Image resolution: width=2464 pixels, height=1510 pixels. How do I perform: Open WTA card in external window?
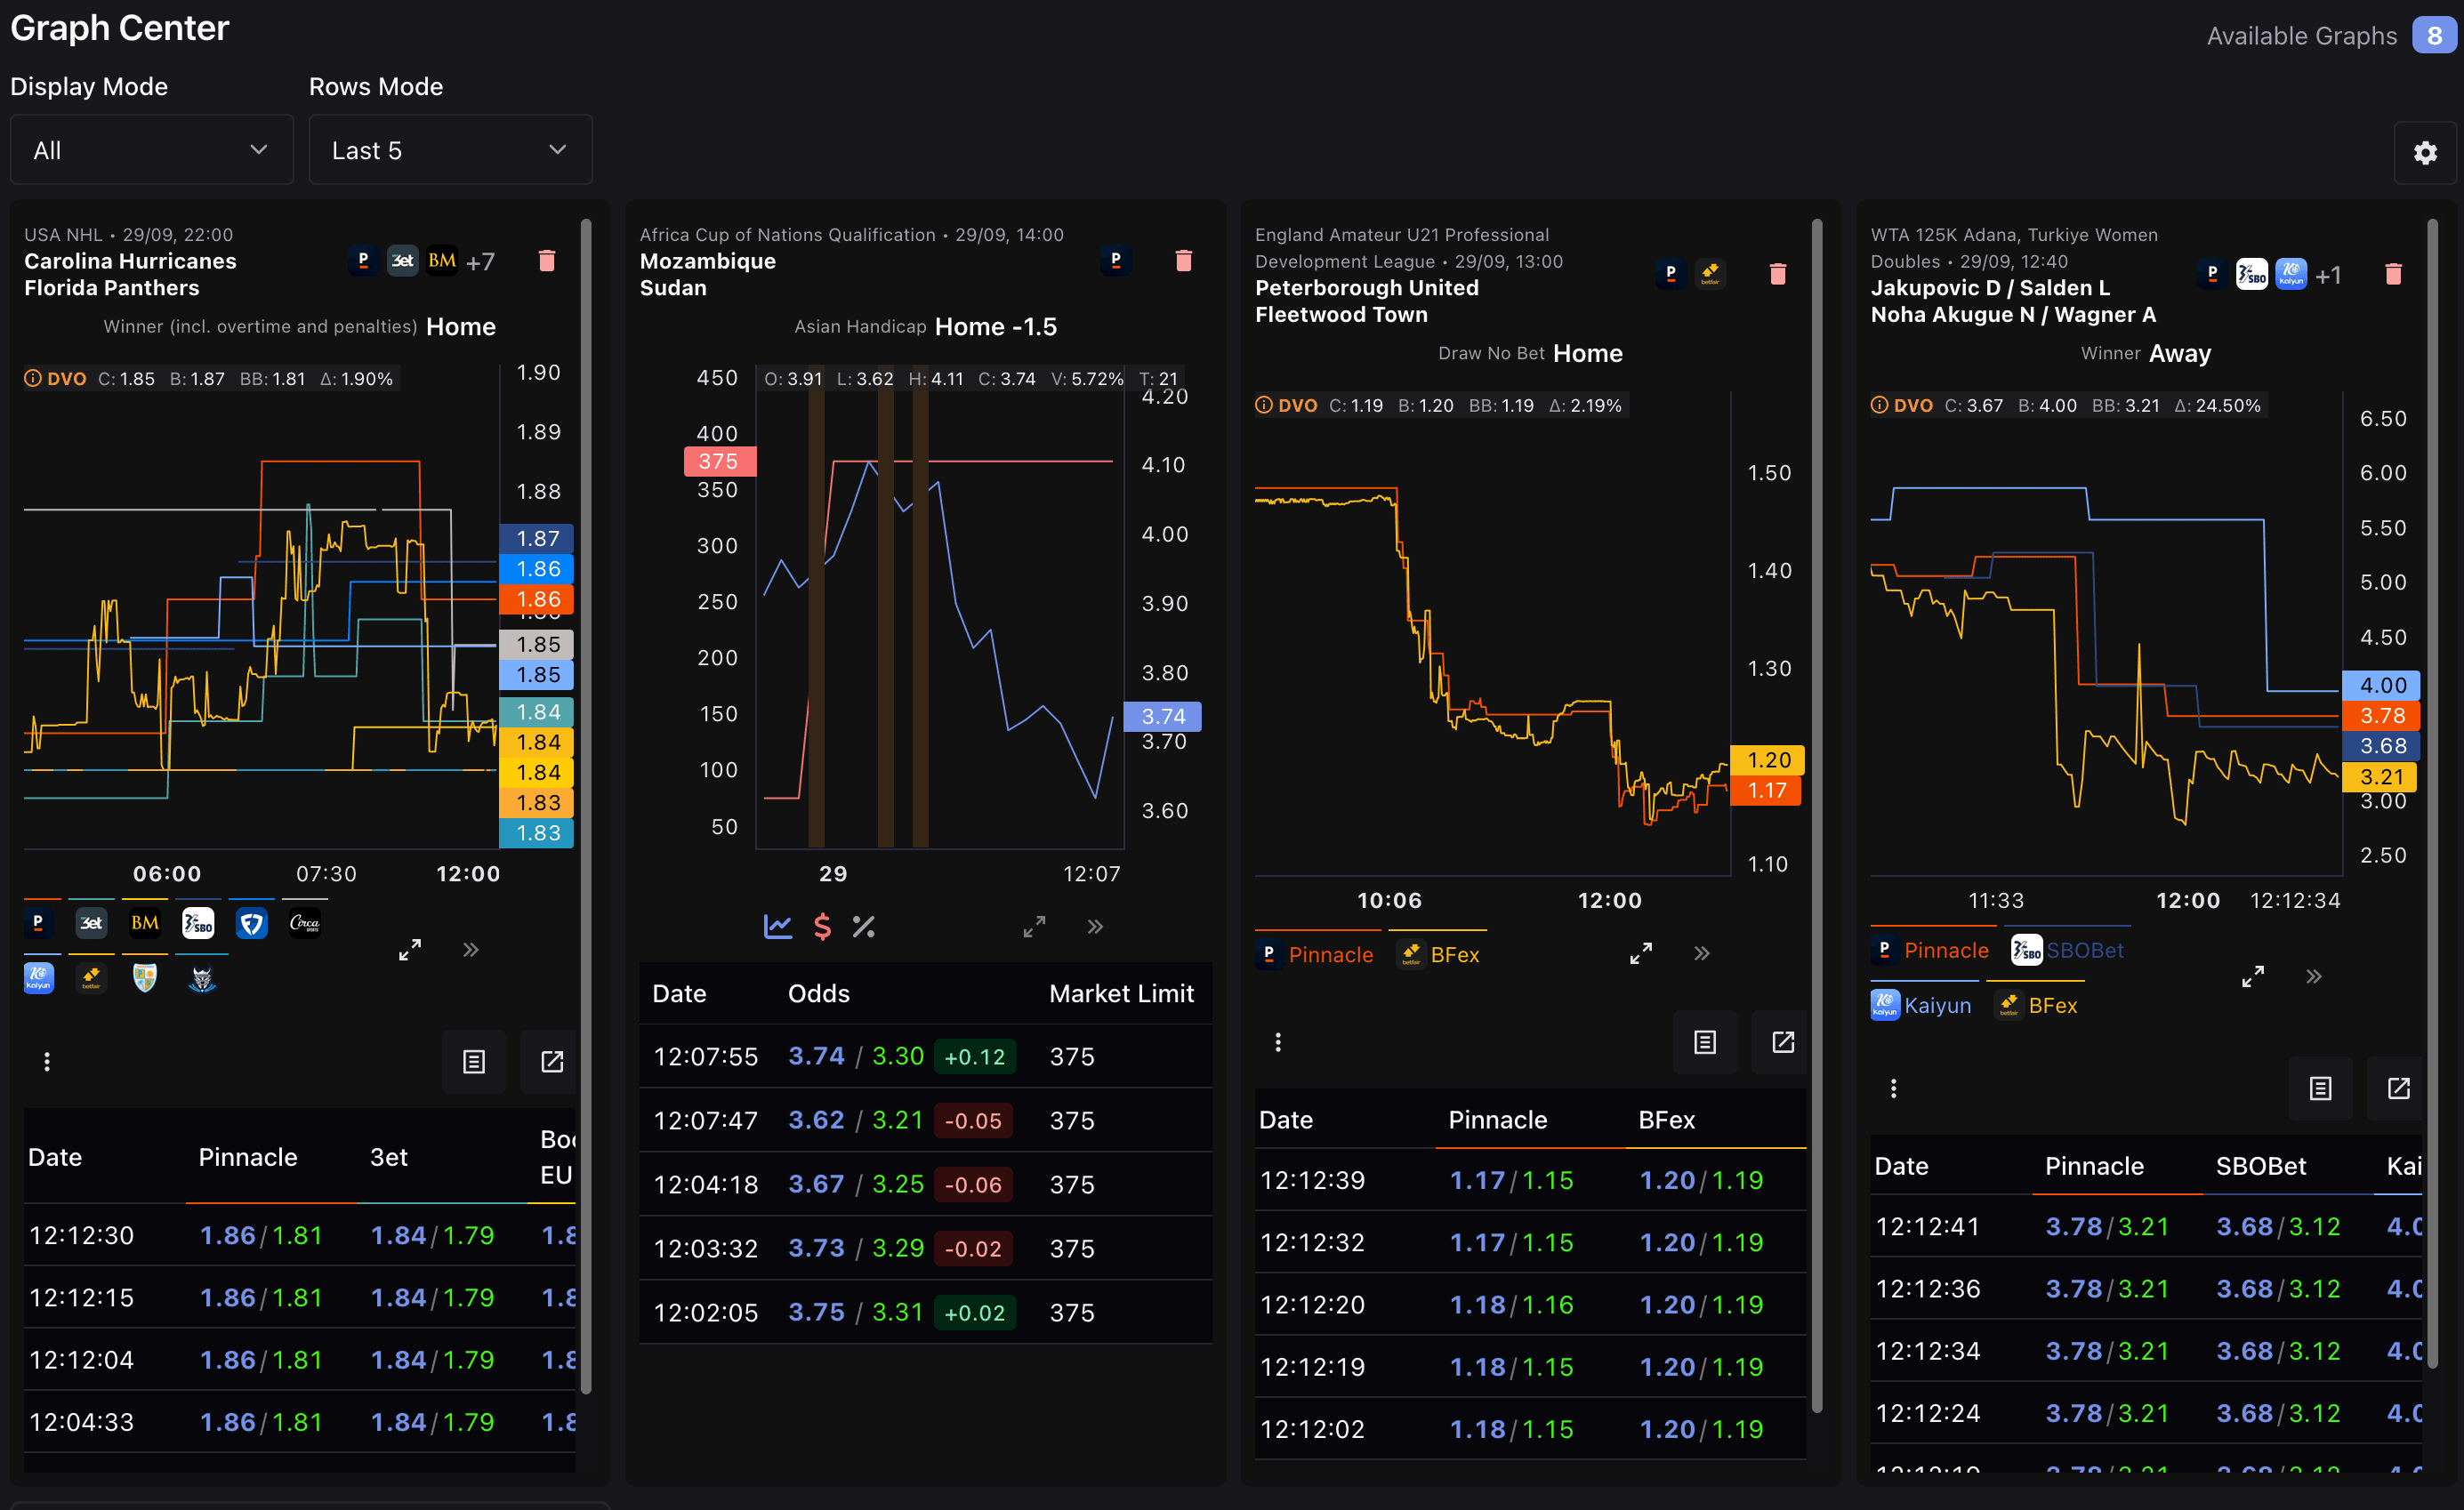pyautogui.click(x=2398, y=1088)
